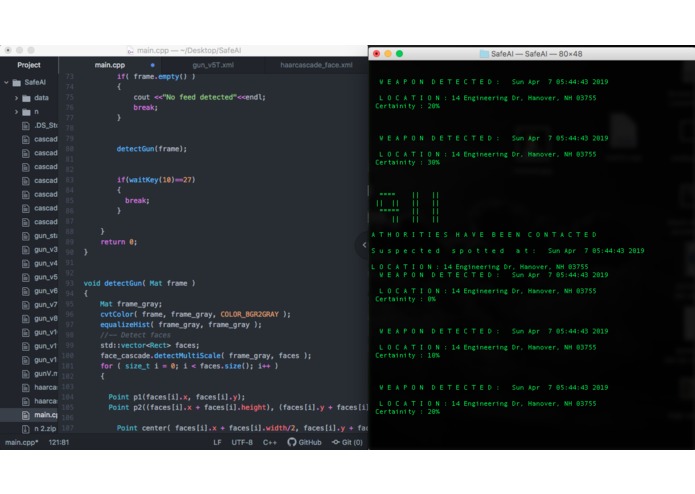Open gun_v6 file in tree
The height and width of the screenshot is (494, 695).
[46, 291]
